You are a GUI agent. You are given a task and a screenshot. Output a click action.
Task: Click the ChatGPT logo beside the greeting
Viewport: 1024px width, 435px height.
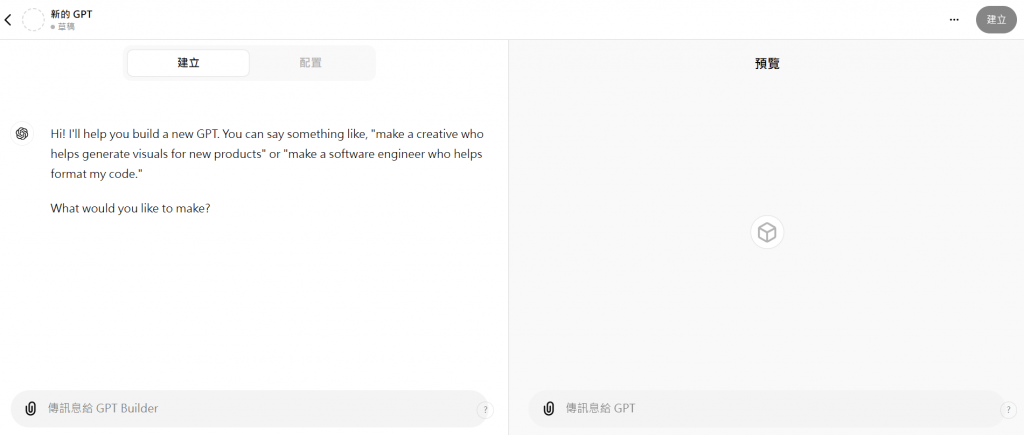(x=22, y=134)
